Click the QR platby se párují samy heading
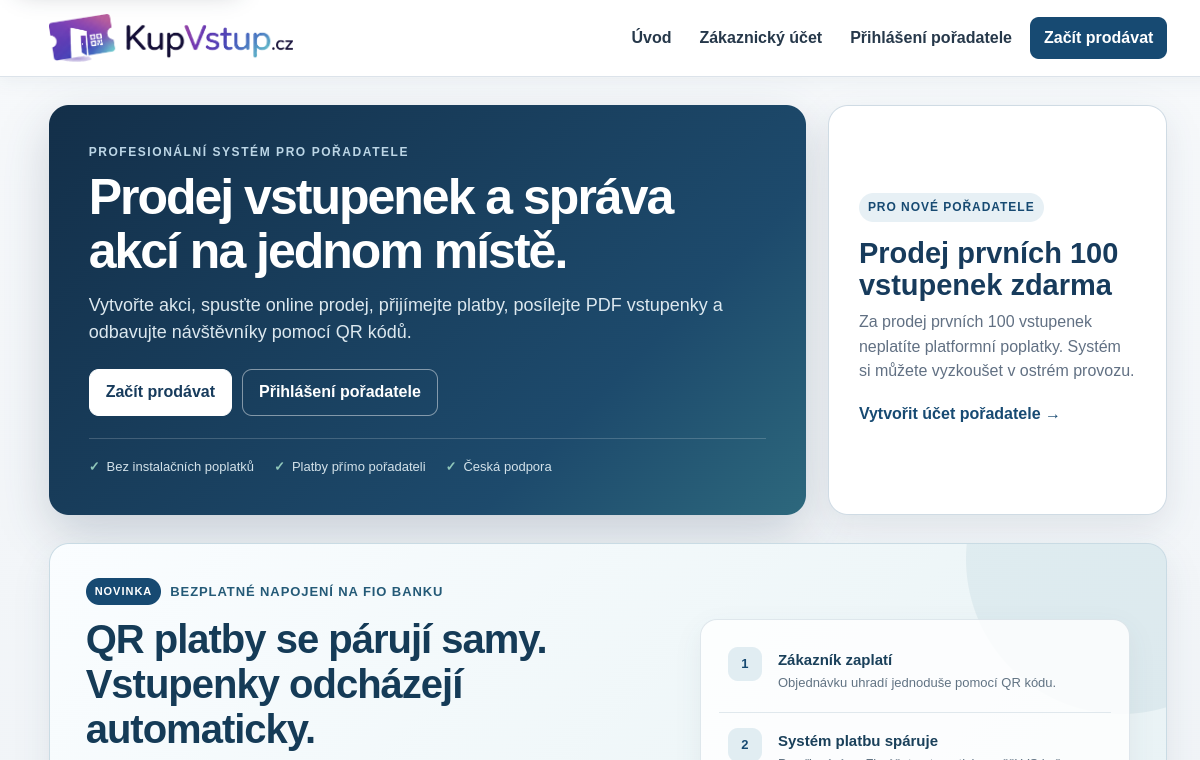This screenshot has height=760, width=1200. (316, 684)
